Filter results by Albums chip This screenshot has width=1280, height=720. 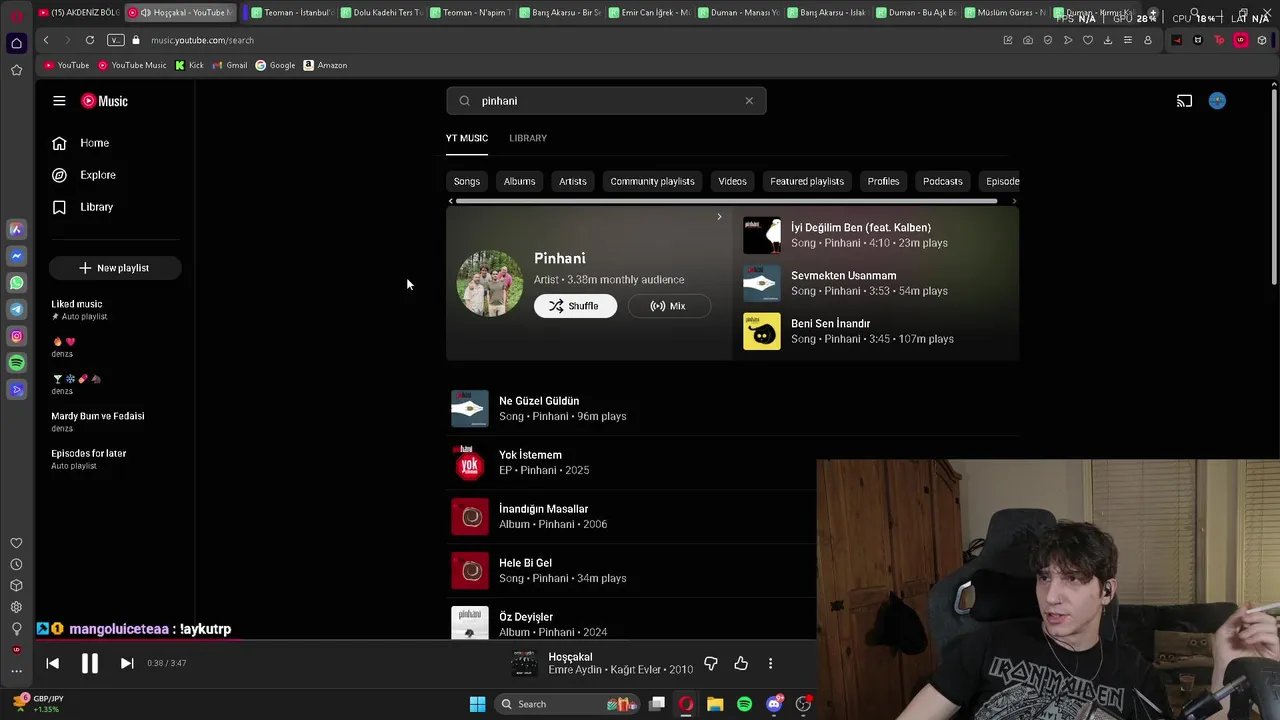click(x=519, y=181)
